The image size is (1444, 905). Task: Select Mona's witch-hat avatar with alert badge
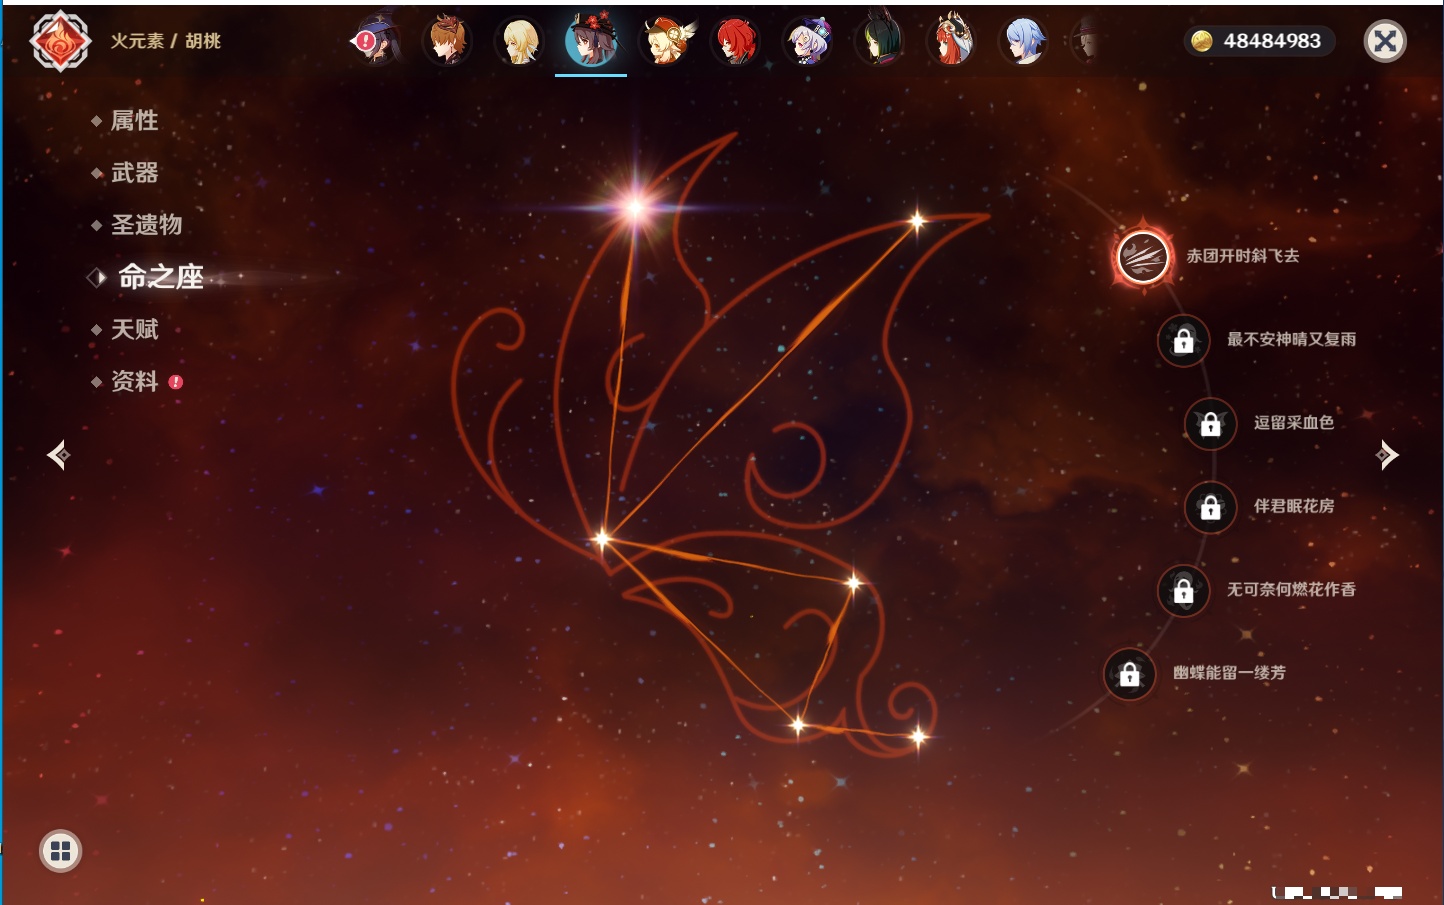tap(378, 41)
